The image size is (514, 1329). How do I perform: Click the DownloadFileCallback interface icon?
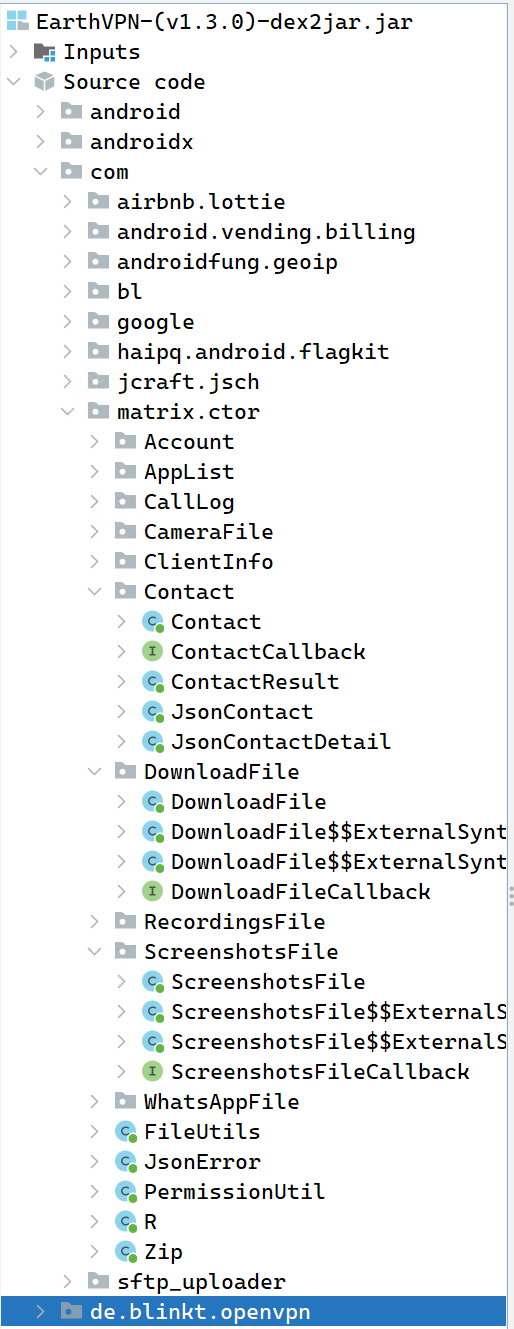tap(153, 892)
